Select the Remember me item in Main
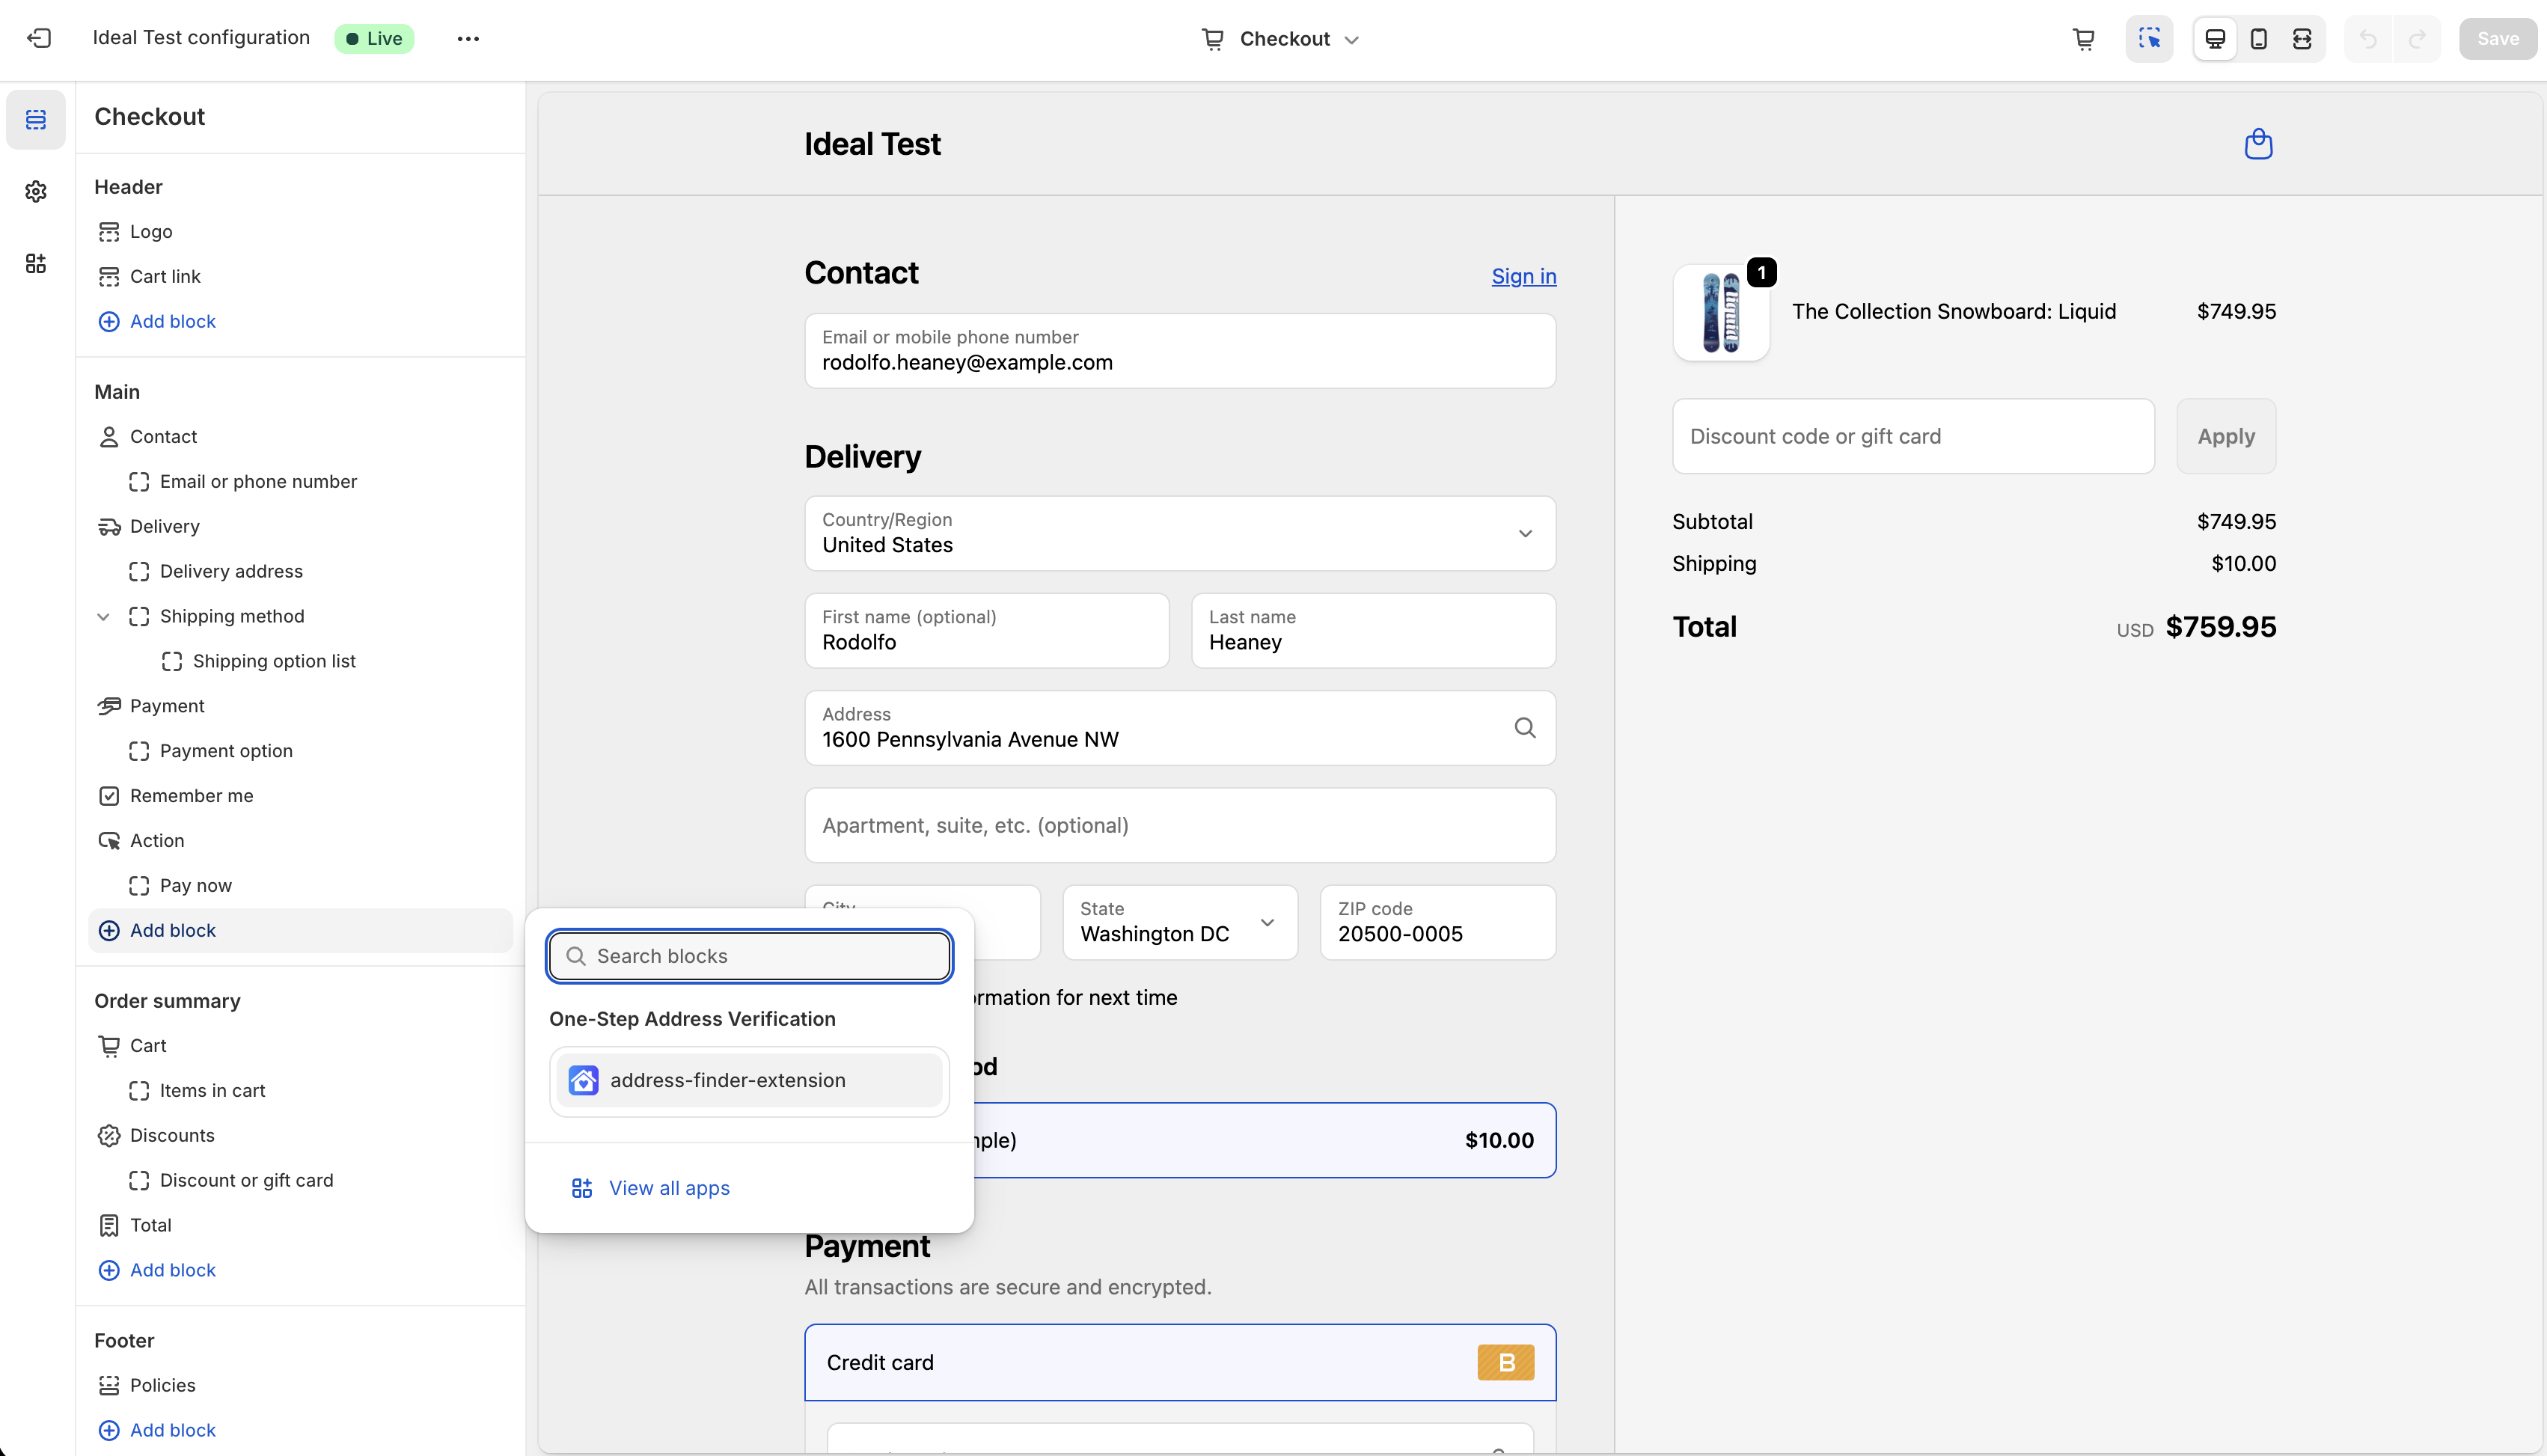 tap(192, 795)
